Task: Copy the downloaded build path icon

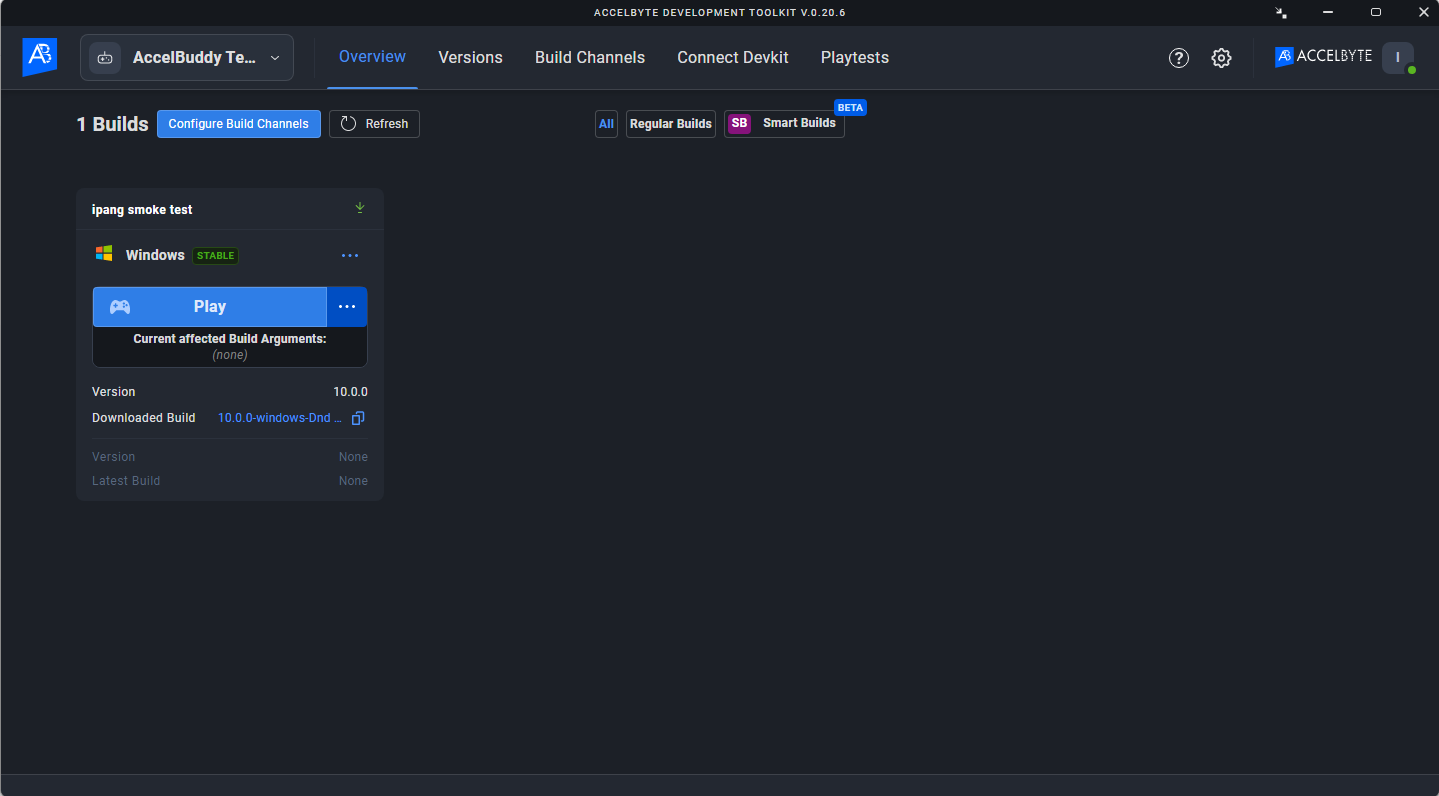Action: pyautogui.click(x=358, y=418)
